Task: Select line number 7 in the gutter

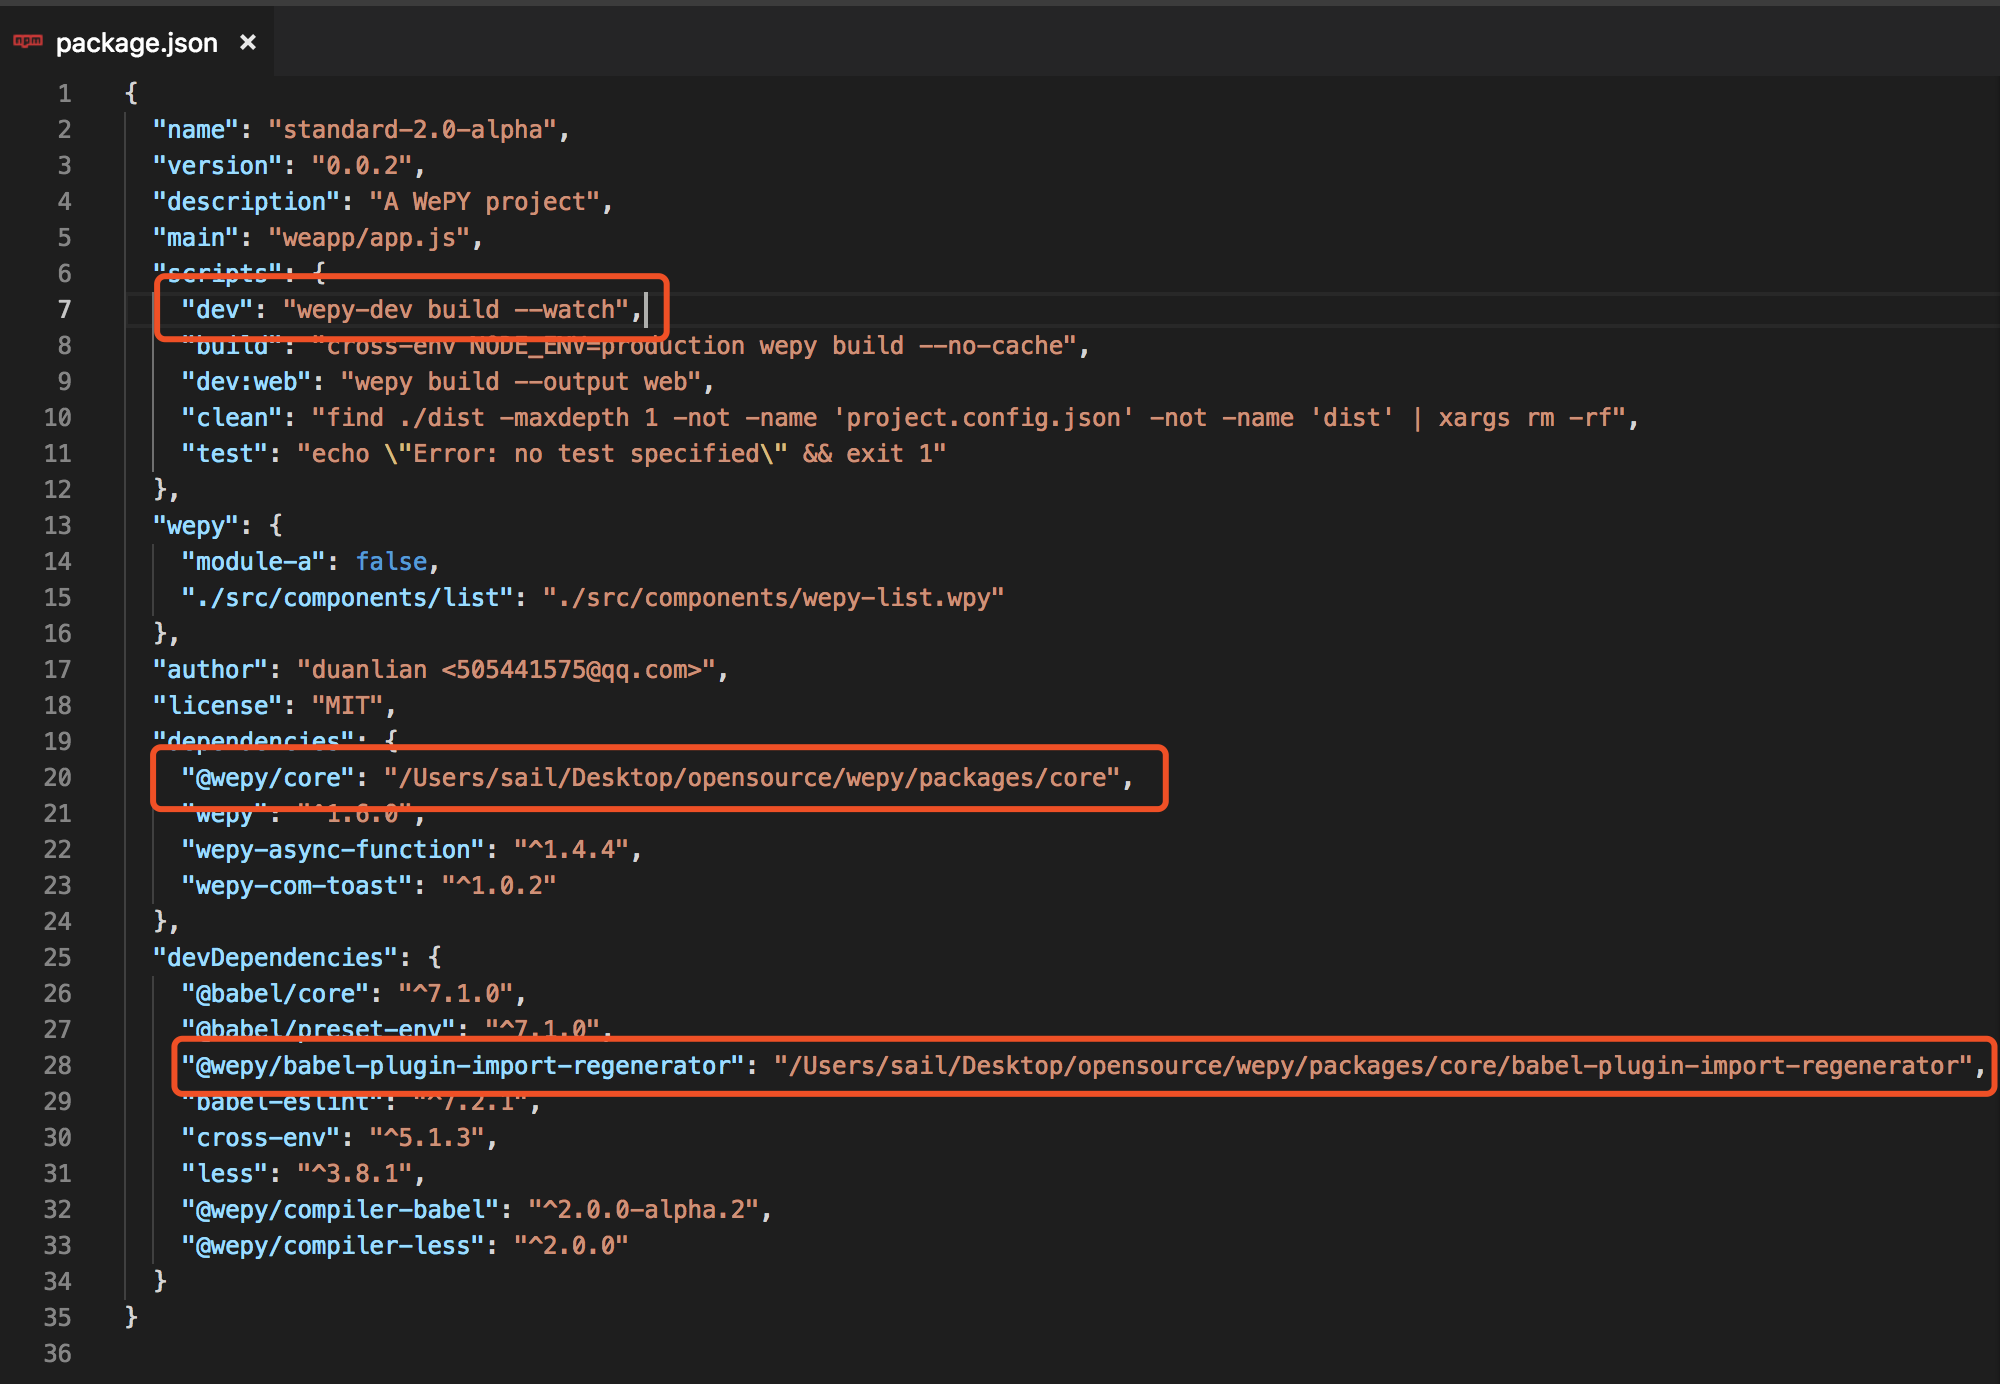Action: tap(65, 309)
